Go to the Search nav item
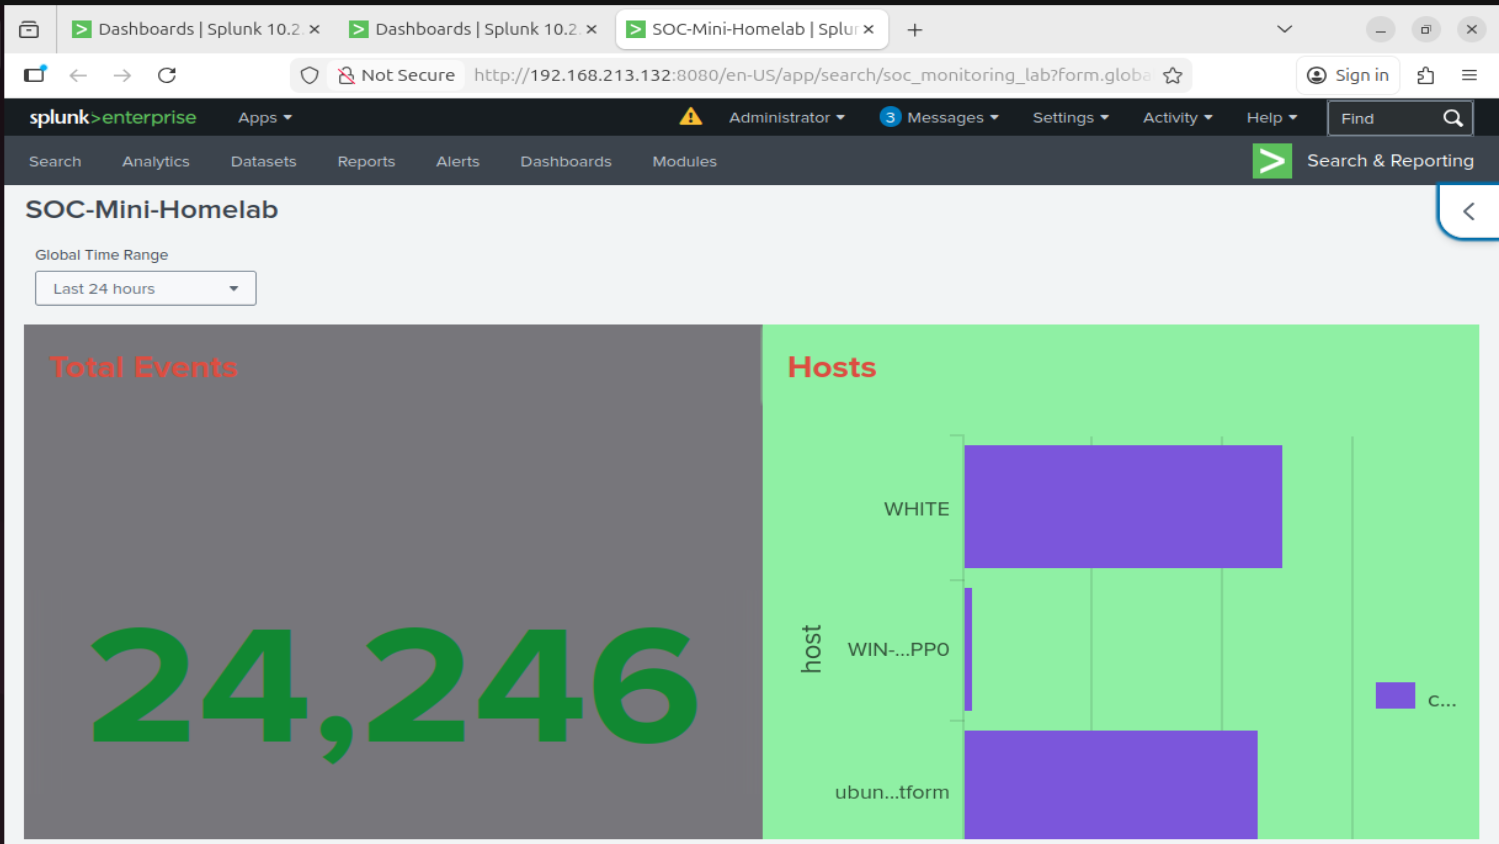The width and height of the screenshot is (1499, 844). click(x=55, y=161)
